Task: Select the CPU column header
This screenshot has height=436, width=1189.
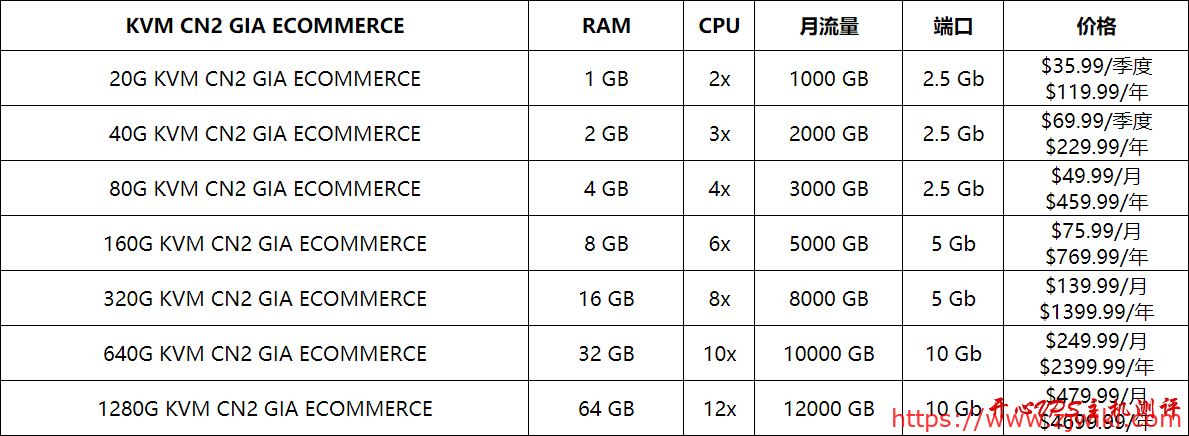Action: [719, 26]
